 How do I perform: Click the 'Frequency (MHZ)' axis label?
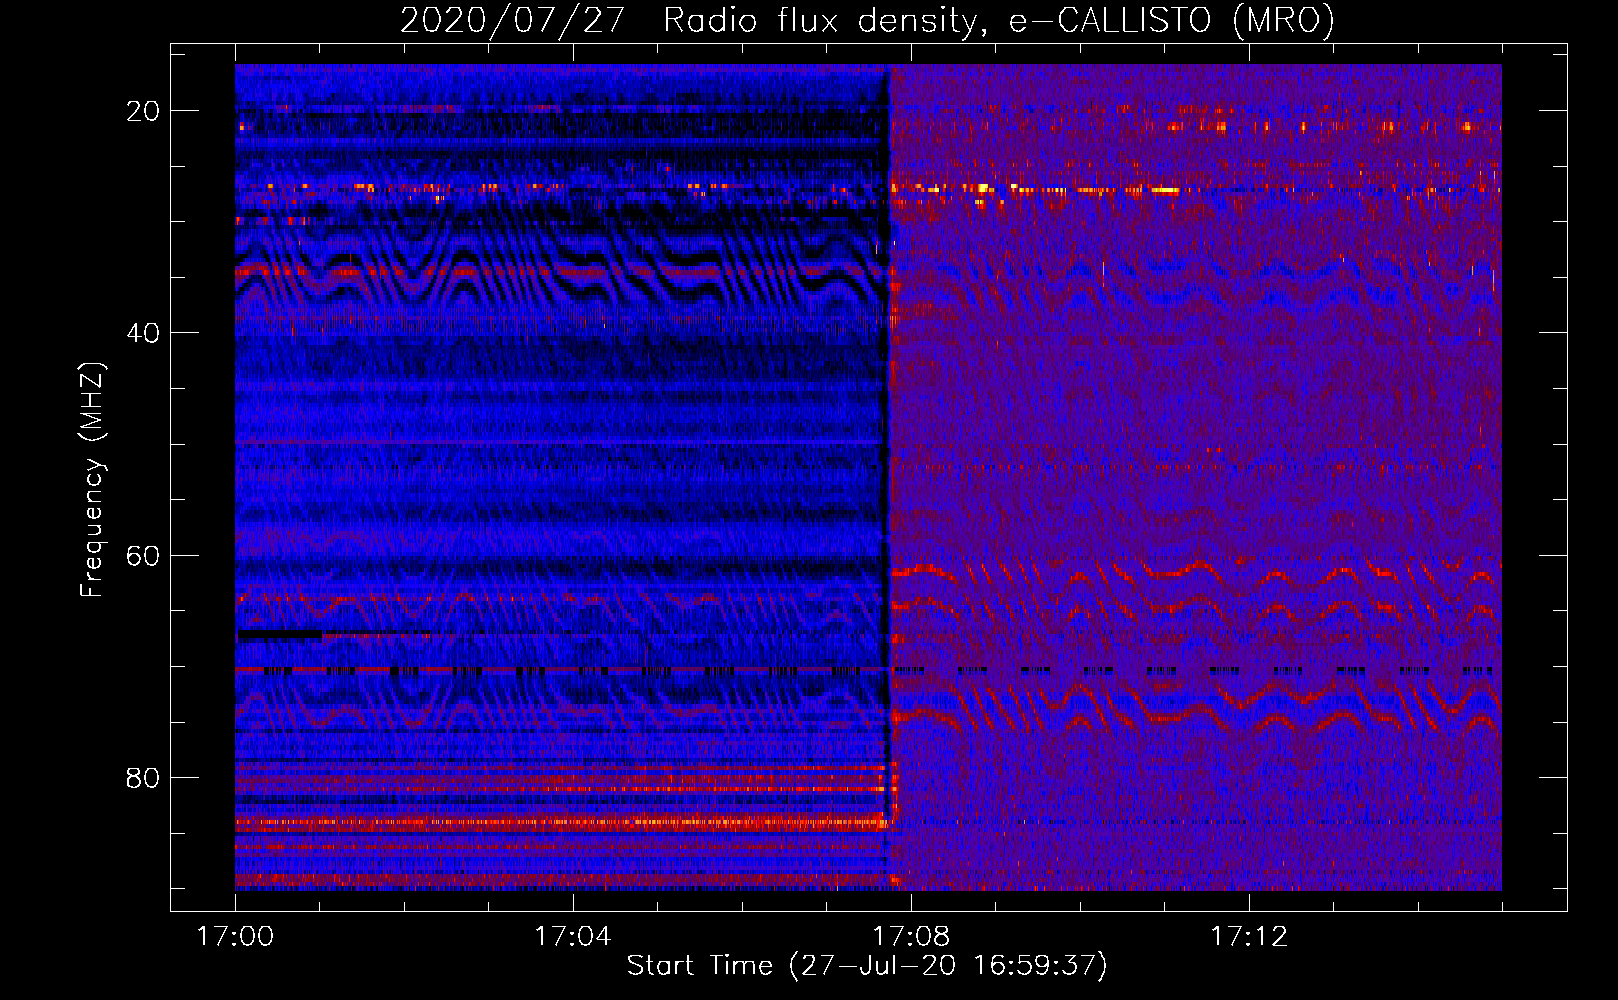[92, 480]
